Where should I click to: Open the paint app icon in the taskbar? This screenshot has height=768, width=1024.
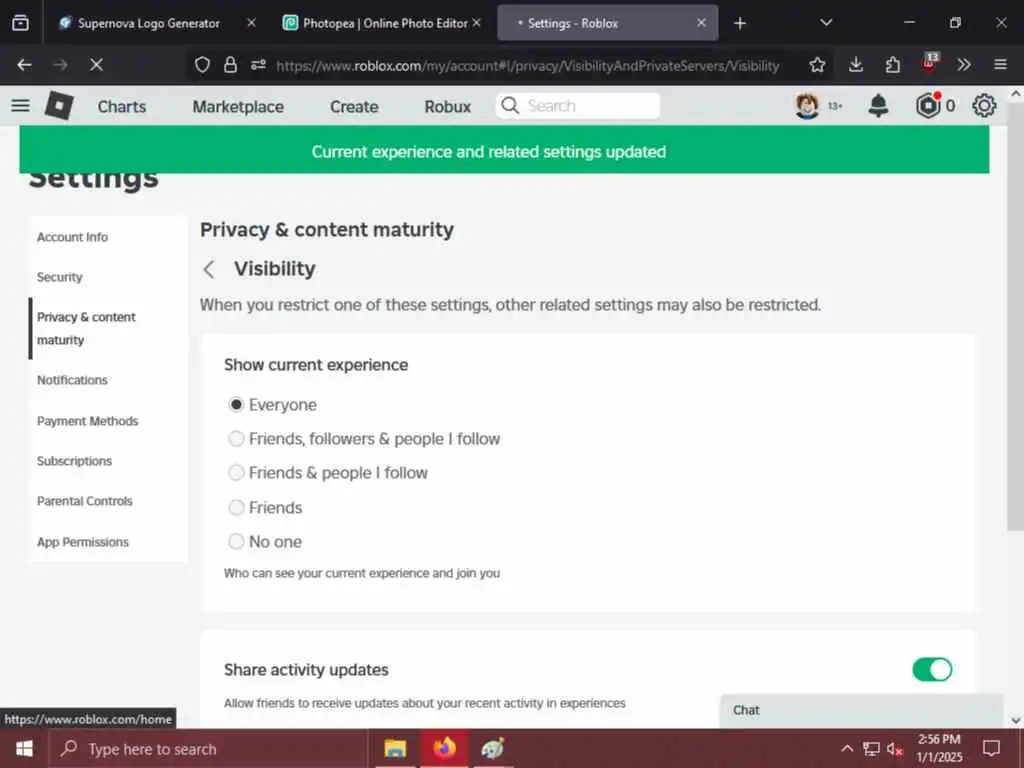pos(493,748)
